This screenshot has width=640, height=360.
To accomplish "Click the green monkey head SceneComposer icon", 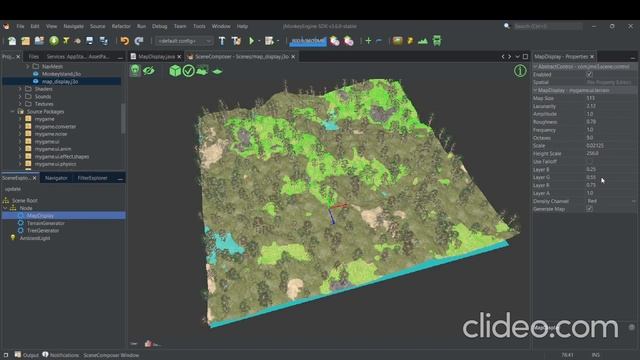I will pyautogui.click(x=135, y=71).
